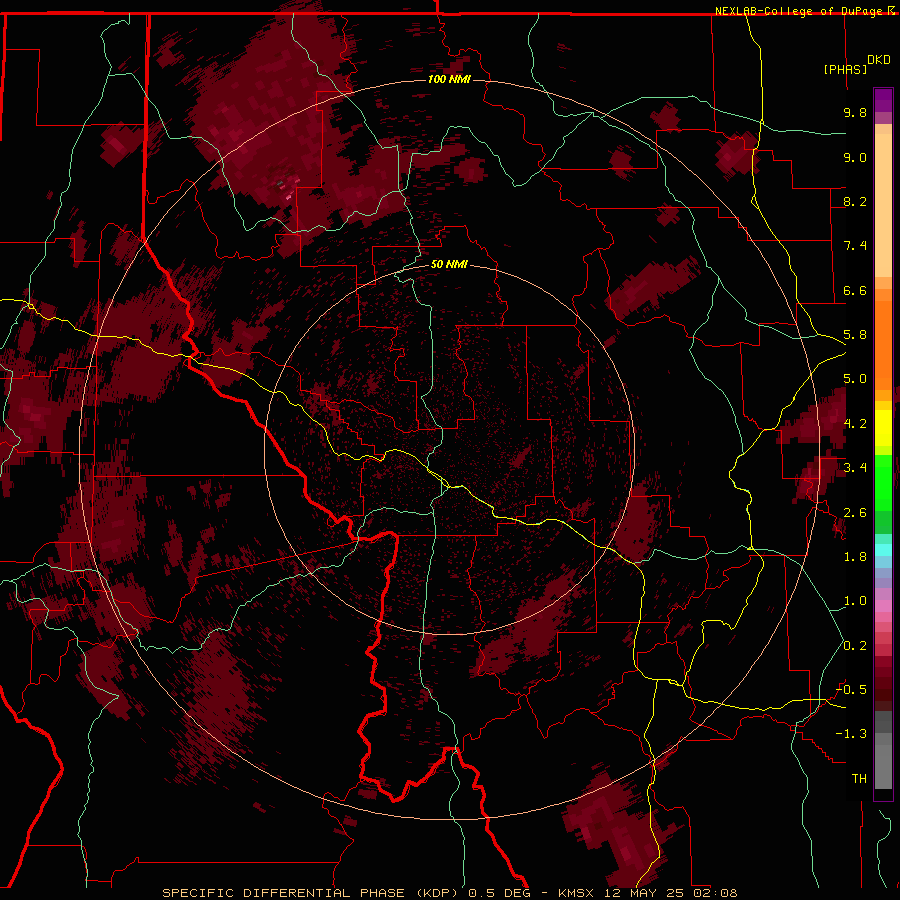Viewport: 900px width, 900px height.
Task: Click the TH threshold label on the scale
Action: pos(859,779)
